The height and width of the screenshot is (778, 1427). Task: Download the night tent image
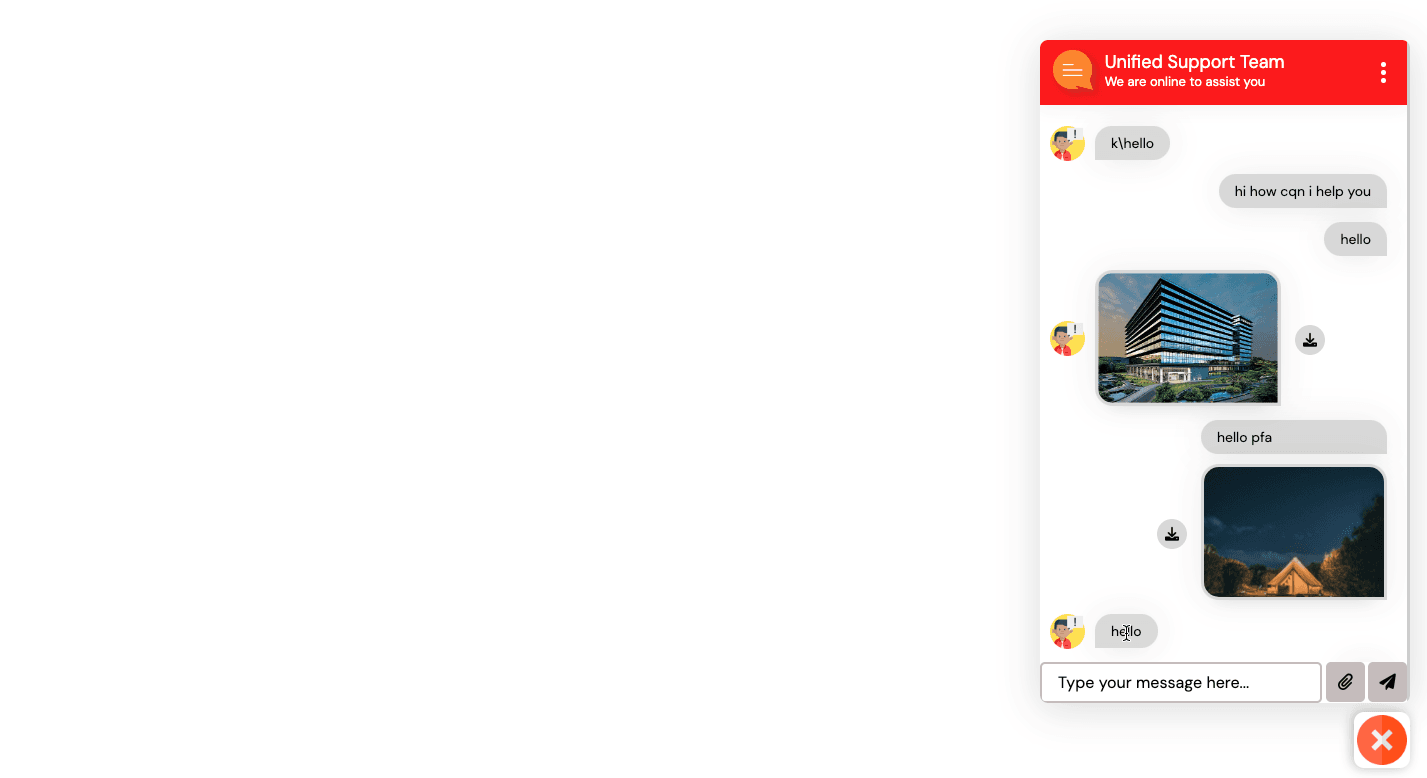click(1172, 534)
